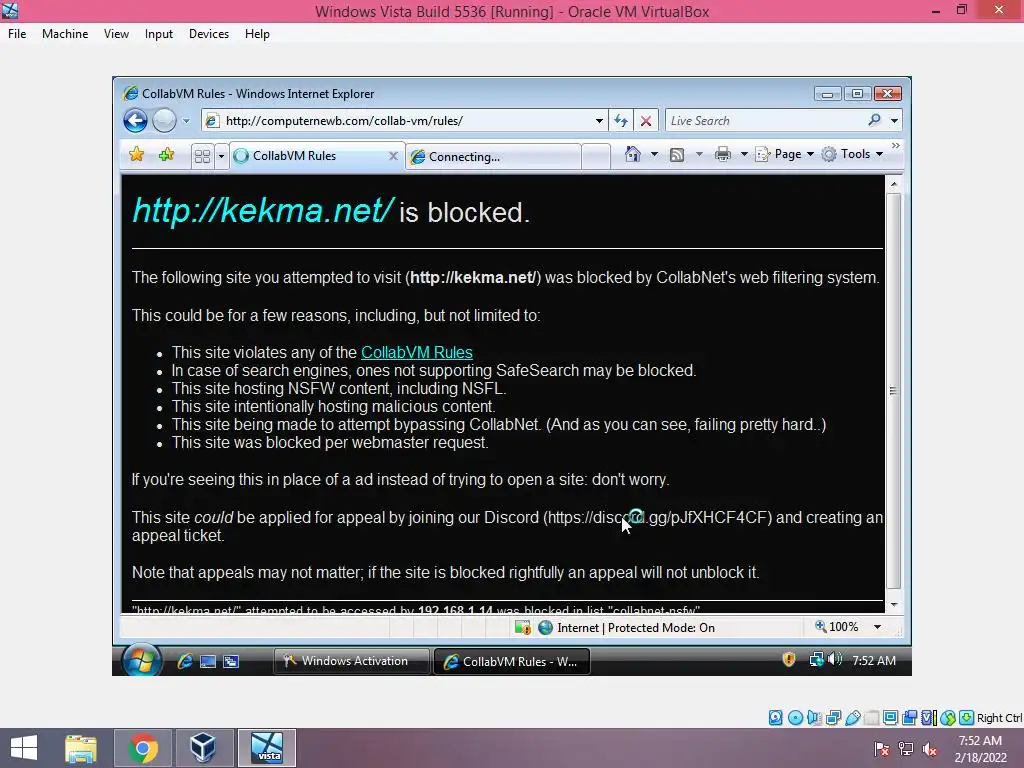This screenshot has width=1024, height=768.
Task: Follow the CollabVM Rules hyperlink
Action: point(417,353)
